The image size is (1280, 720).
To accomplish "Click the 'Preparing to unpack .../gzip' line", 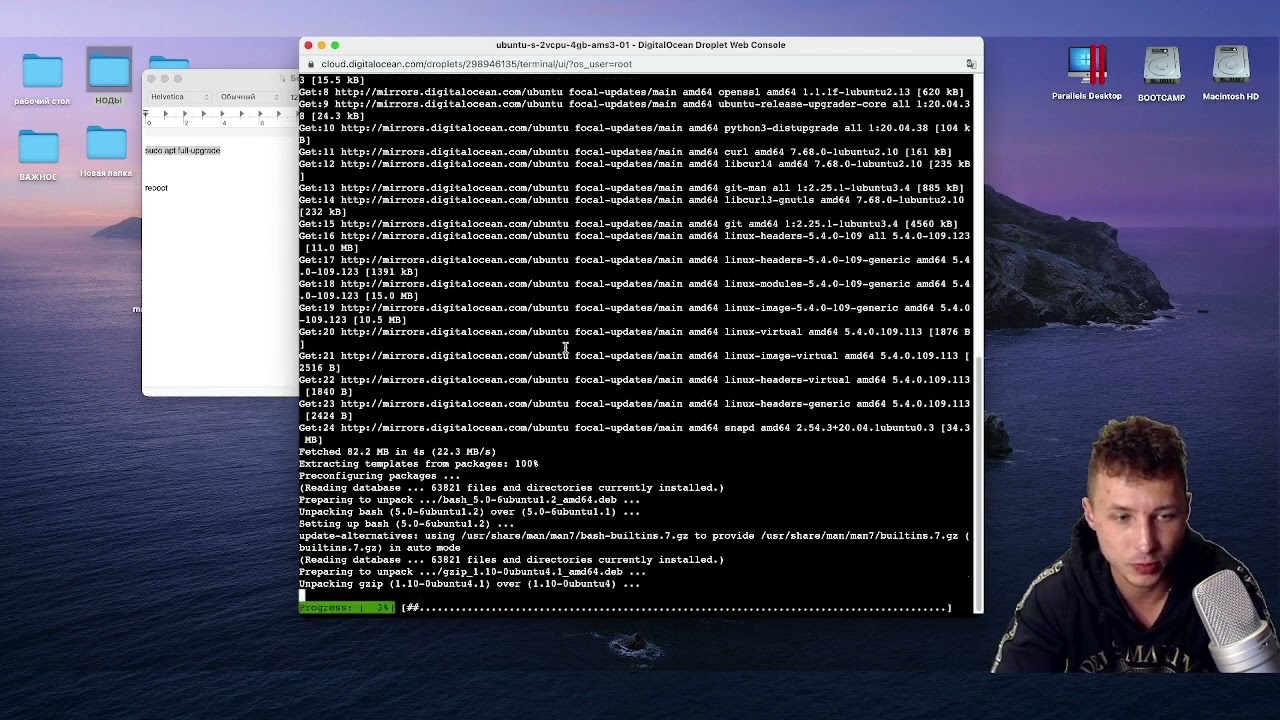I will pyautogui.click(x=472, y=572).
